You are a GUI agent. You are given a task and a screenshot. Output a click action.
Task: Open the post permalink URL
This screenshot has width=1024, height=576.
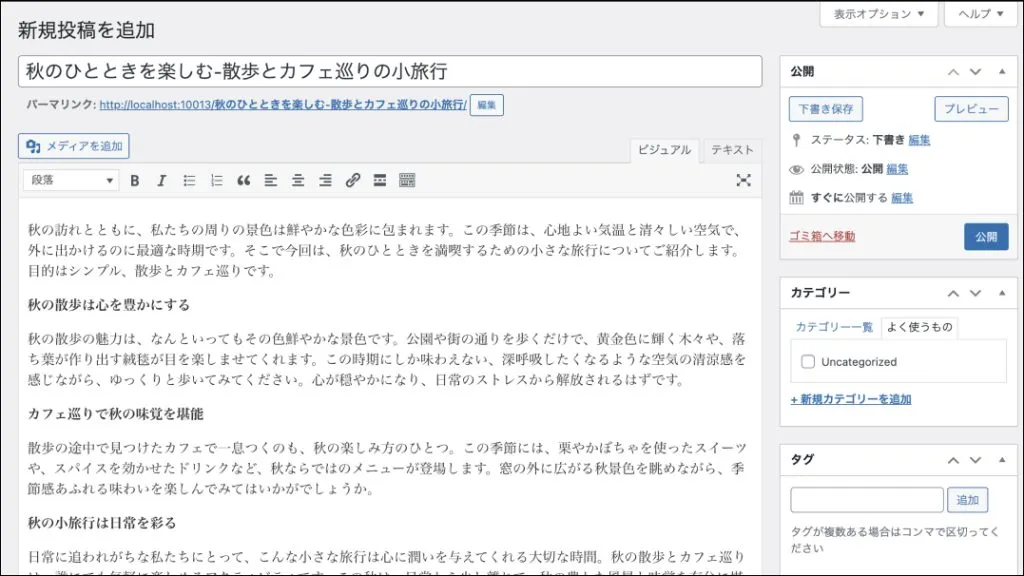click(x=283, y=104)
